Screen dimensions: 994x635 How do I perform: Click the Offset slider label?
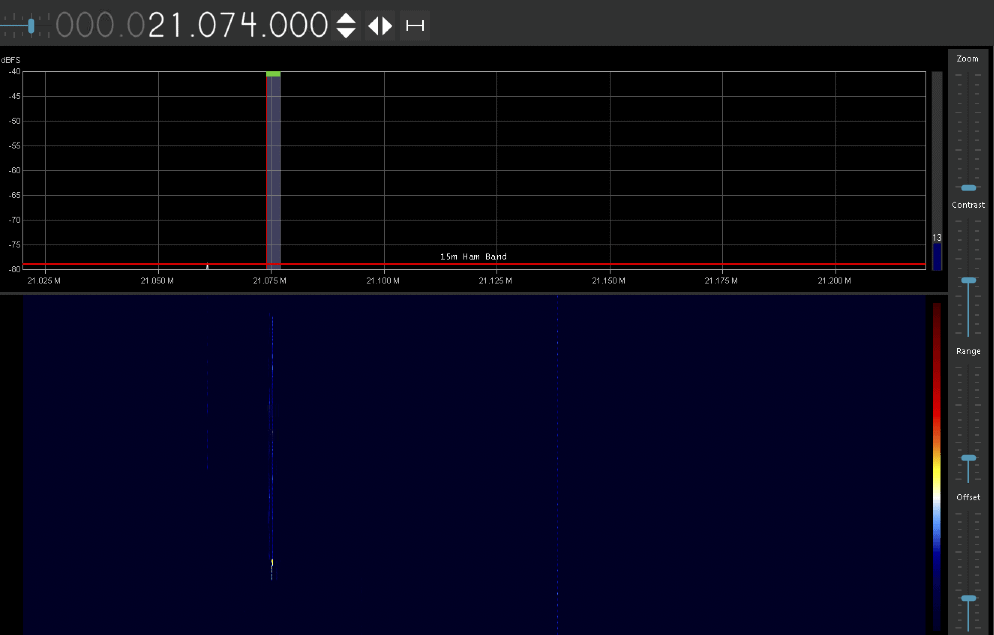[x=968, y=497]
